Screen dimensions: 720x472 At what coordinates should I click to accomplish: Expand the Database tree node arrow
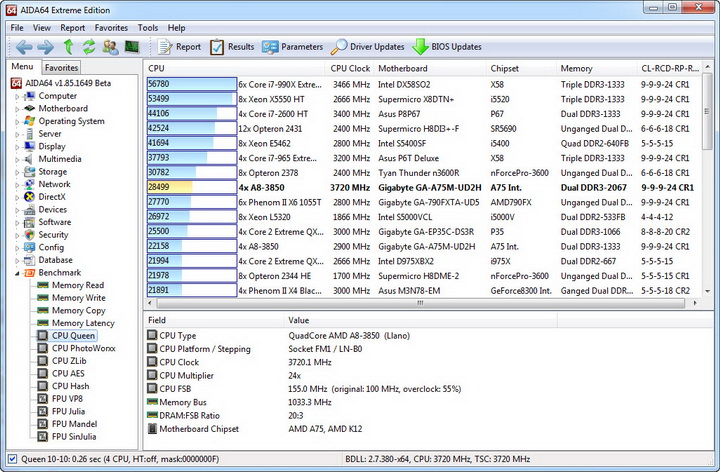pyautogui.click(x=17, y=261)
